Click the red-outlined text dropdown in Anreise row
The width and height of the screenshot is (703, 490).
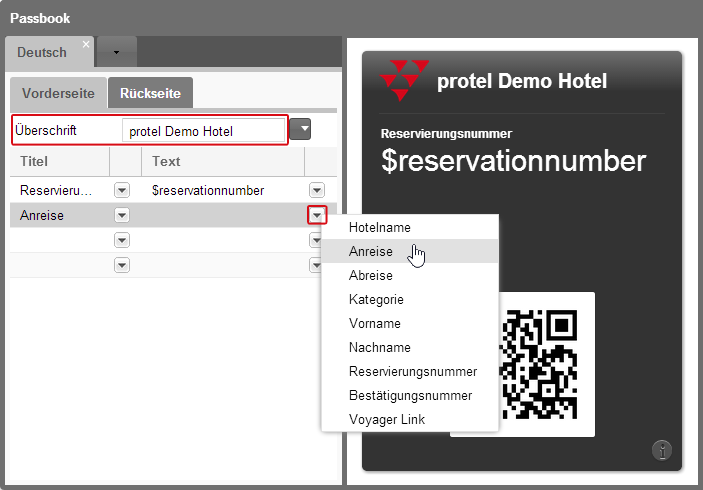[317, 215]
